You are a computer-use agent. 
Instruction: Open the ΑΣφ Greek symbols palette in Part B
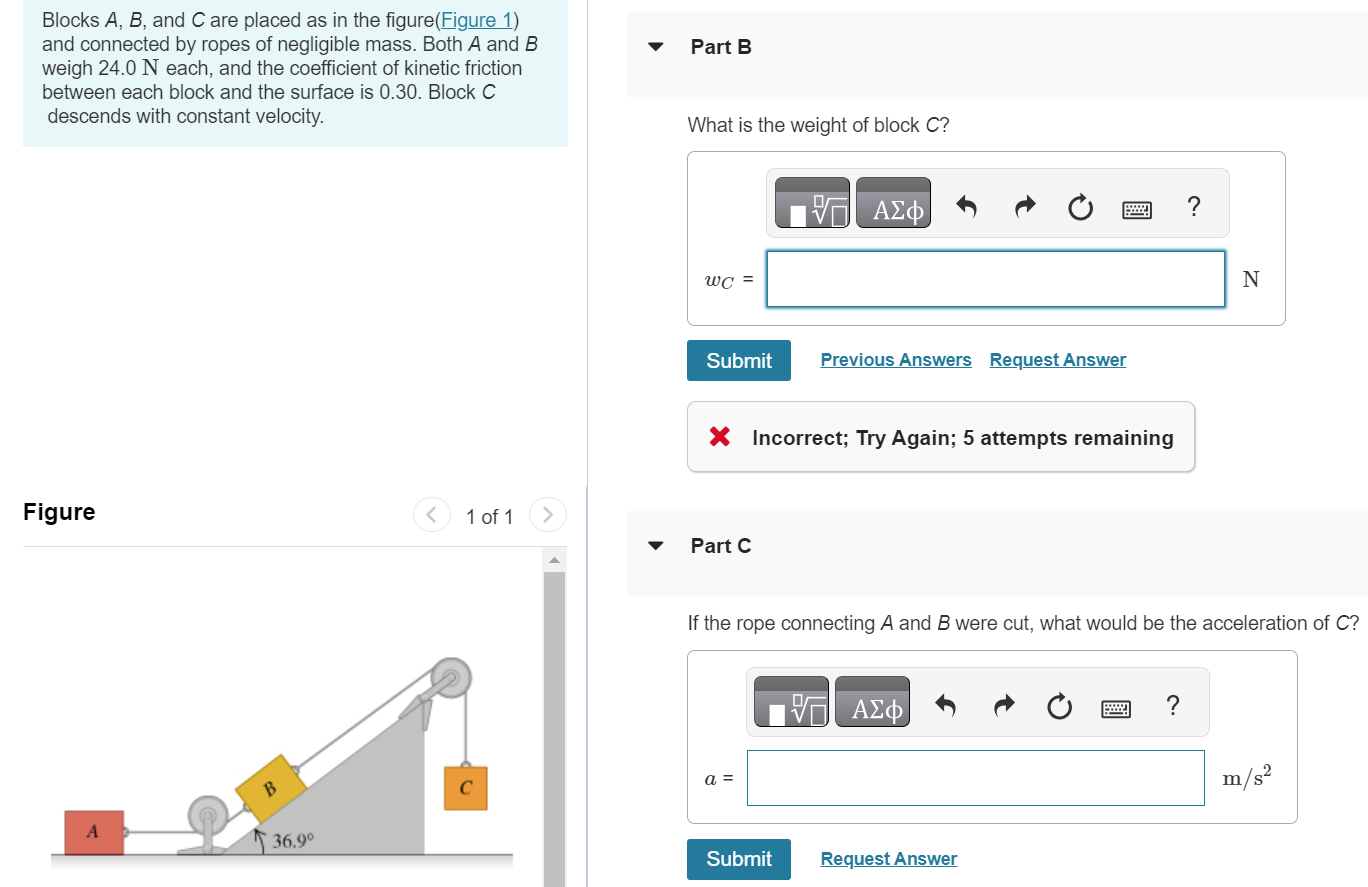pos(893,202)
